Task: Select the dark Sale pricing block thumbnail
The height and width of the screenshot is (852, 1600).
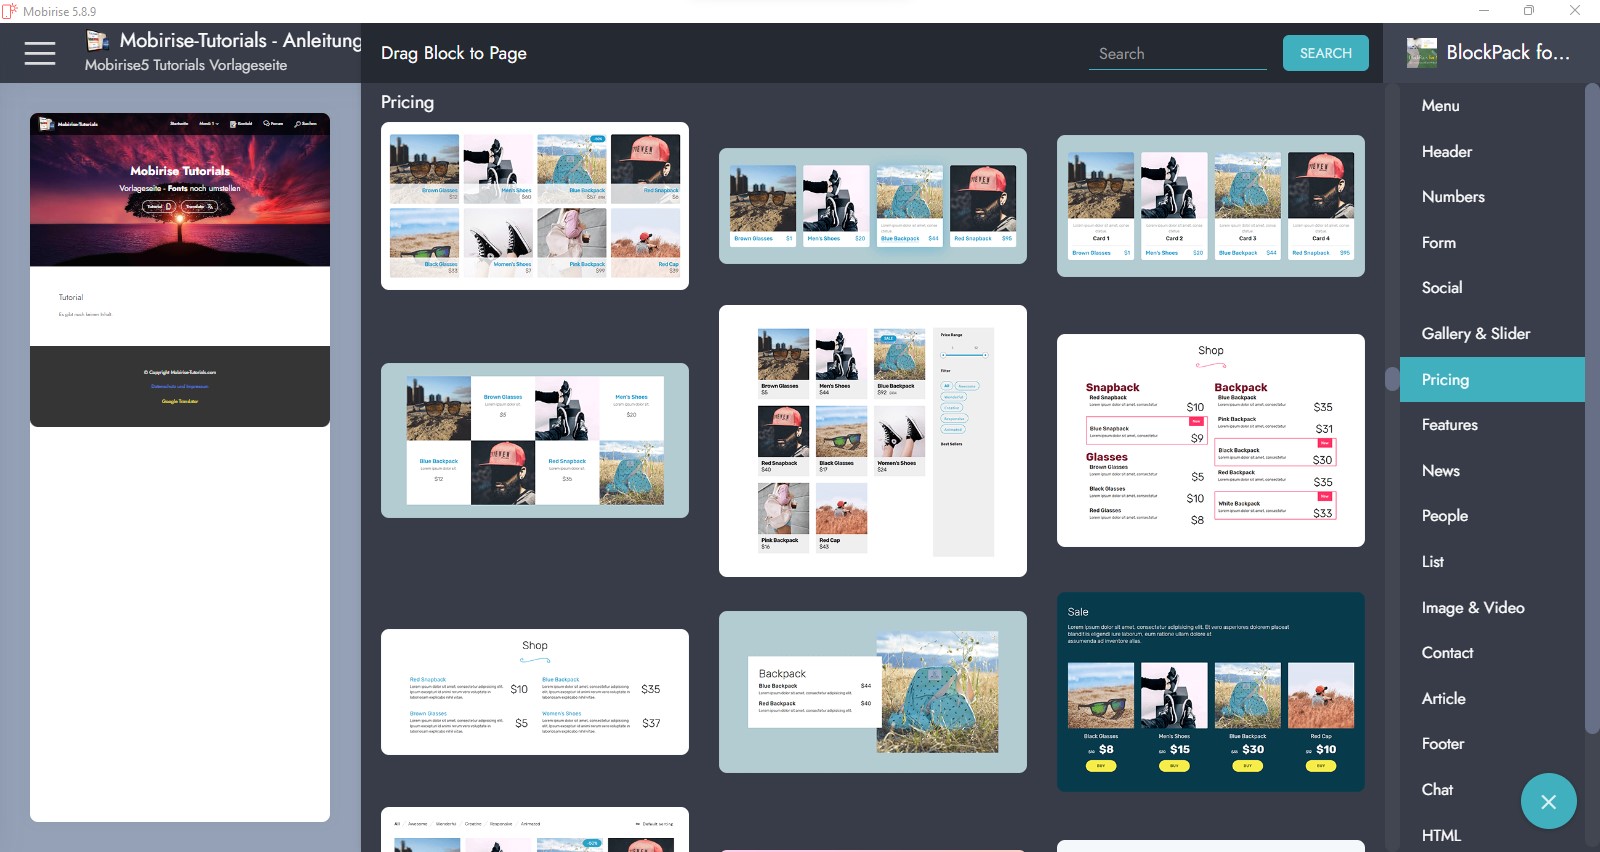Action: point(1210,692)
